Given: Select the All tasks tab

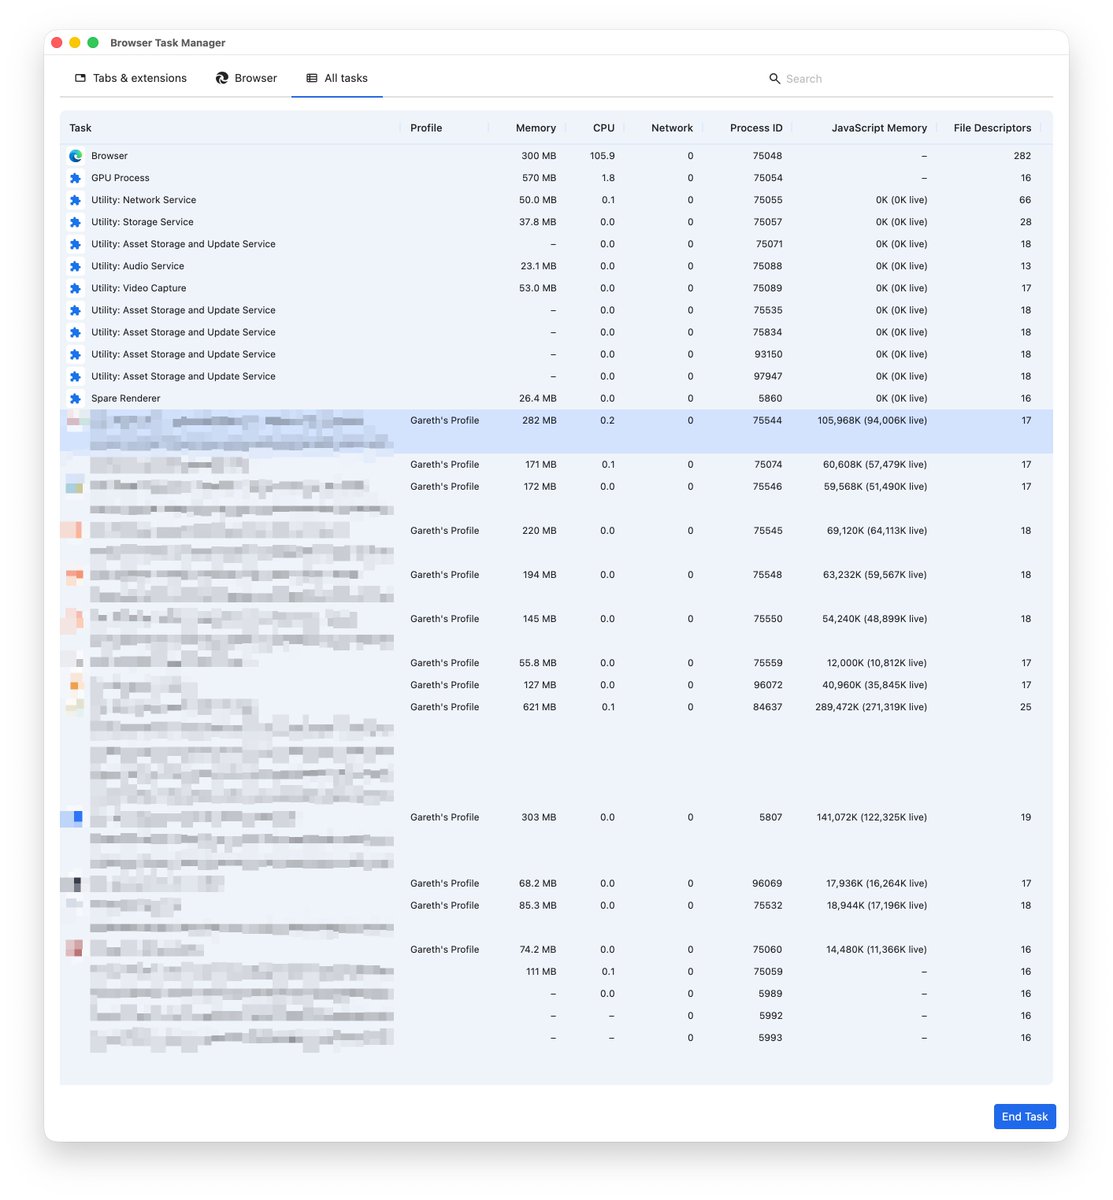Looking at the screenshot, I should (x=337, y=78).
